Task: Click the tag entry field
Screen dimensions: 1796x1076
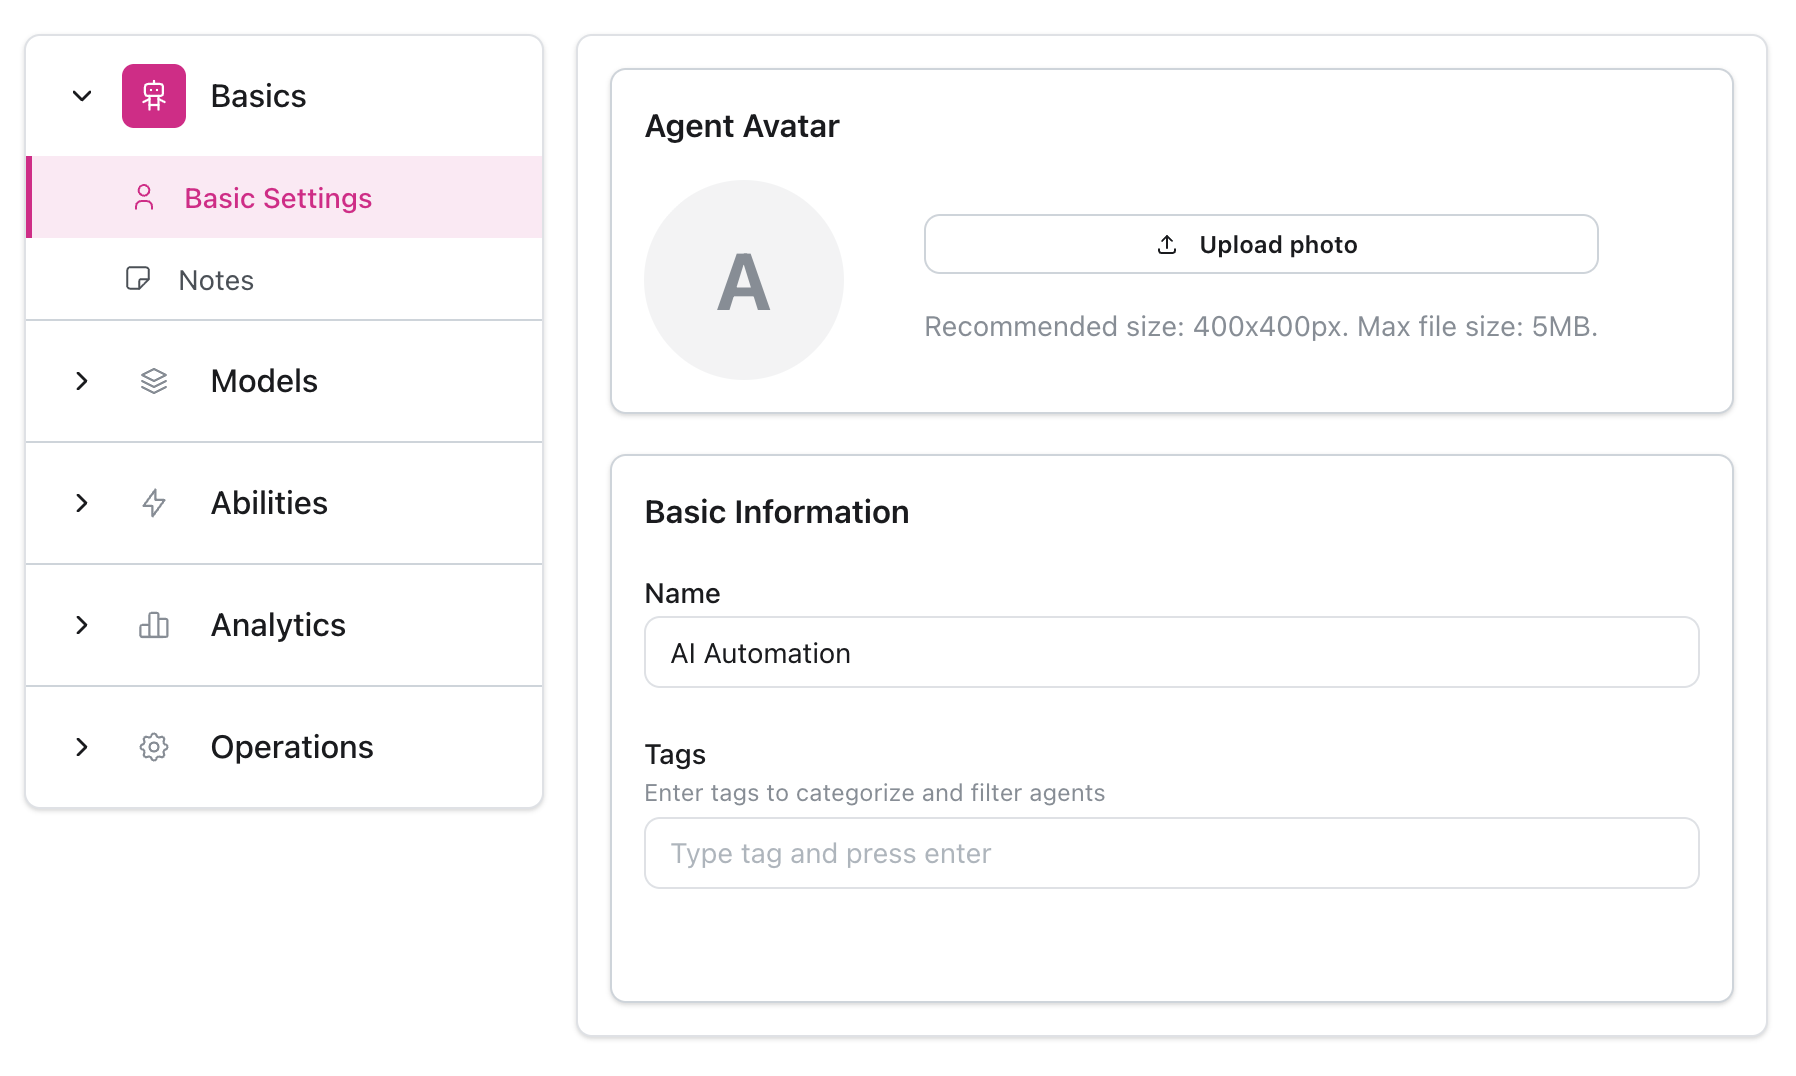Action: coord(1170,853)
